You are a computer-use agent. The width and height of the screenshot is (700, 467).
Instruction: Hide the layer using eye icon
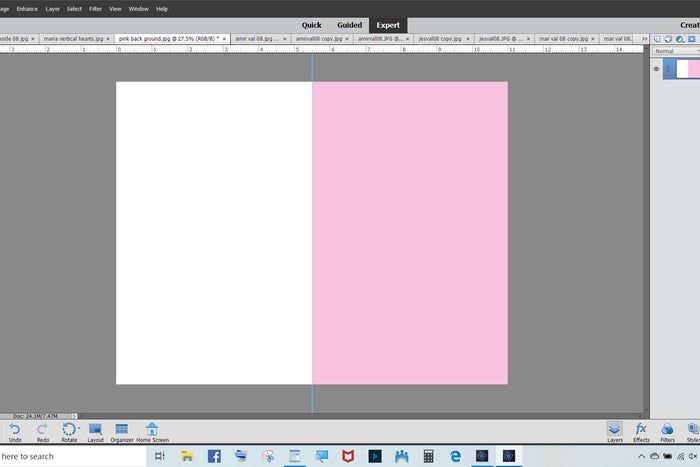[x=657, y=69]
